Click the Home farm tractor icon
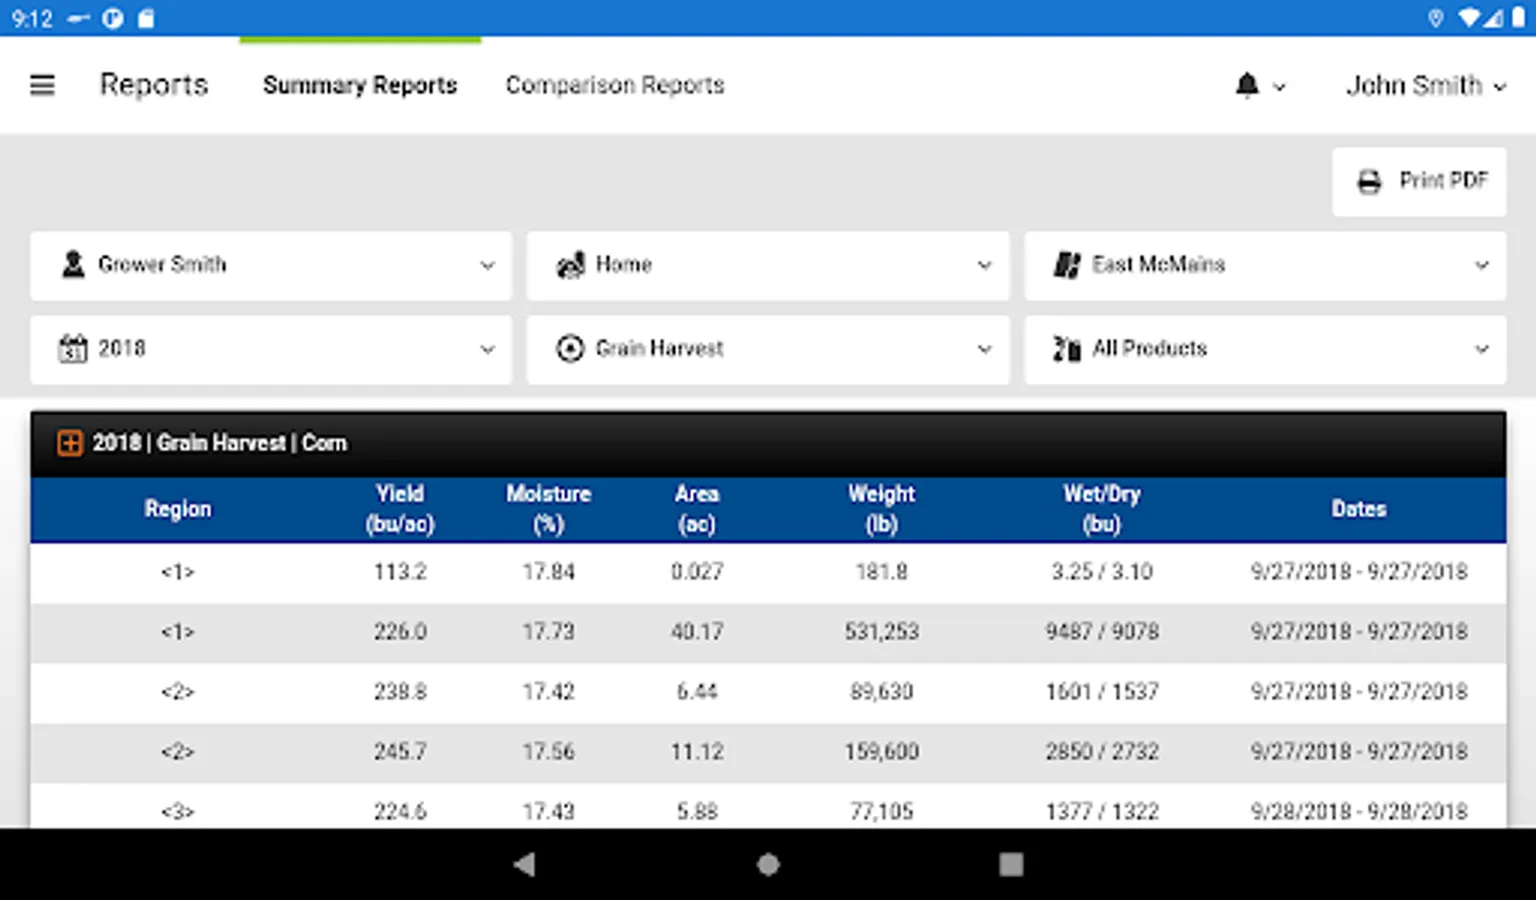 570,264
